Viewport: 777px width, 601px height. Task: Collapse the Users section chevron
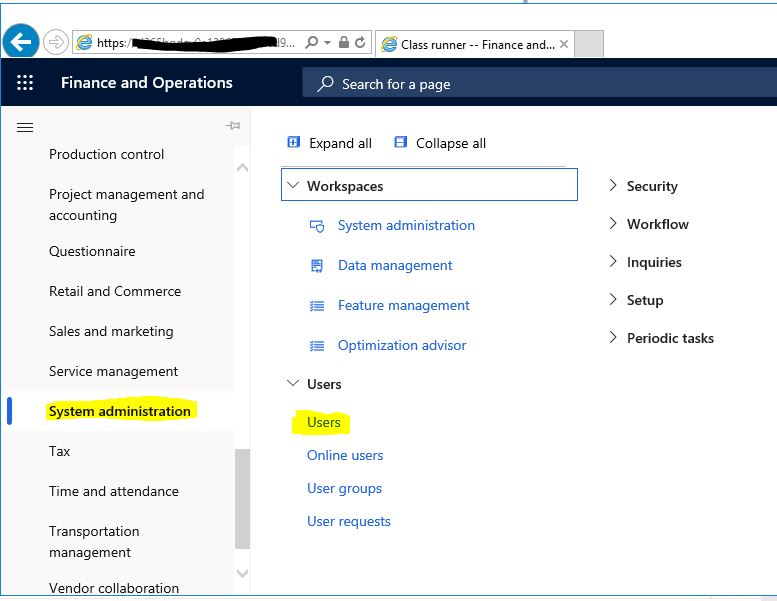293,383
